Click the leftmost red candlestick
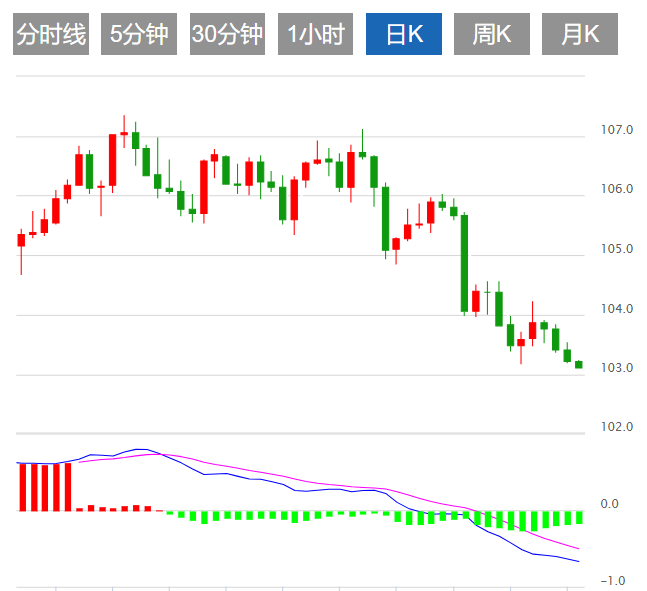 [21, 240]
